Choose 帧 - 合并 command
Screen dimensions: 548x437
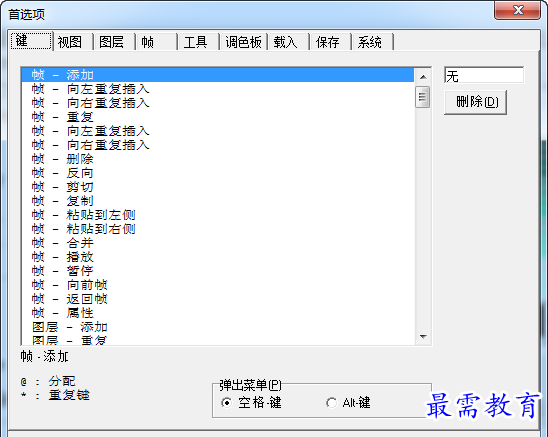[x=218, y=243]
